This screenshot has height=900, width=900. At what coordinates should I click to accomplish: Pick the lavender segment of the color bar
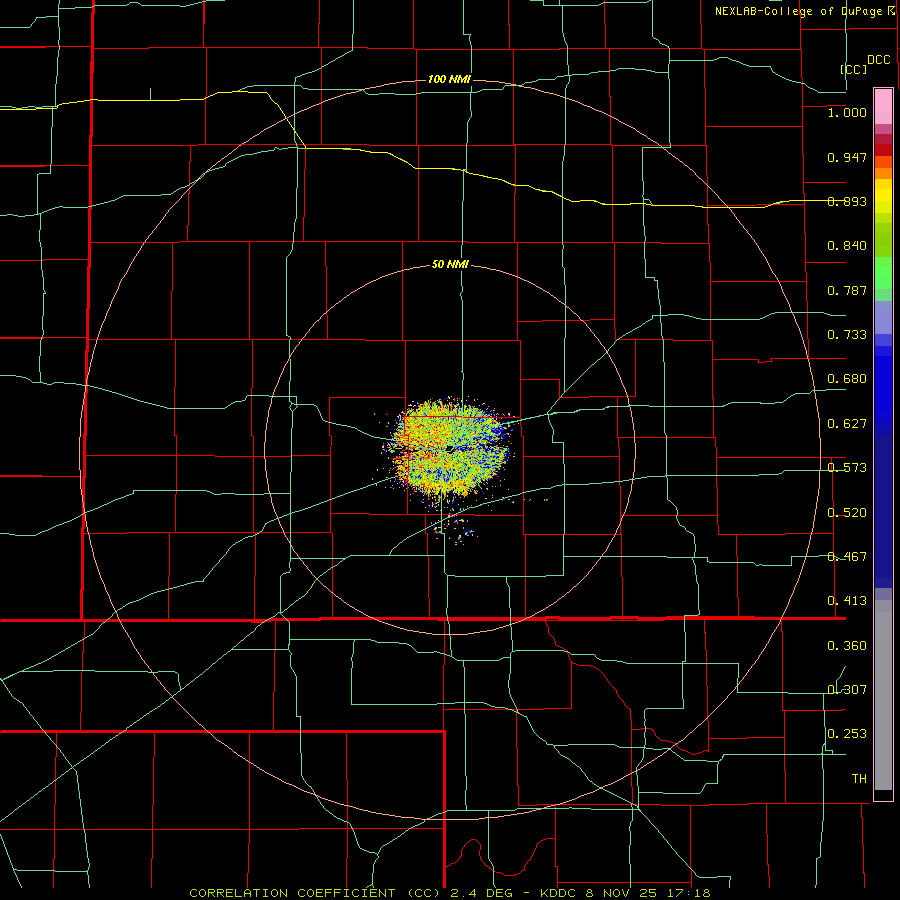click(x=883, y=317)
